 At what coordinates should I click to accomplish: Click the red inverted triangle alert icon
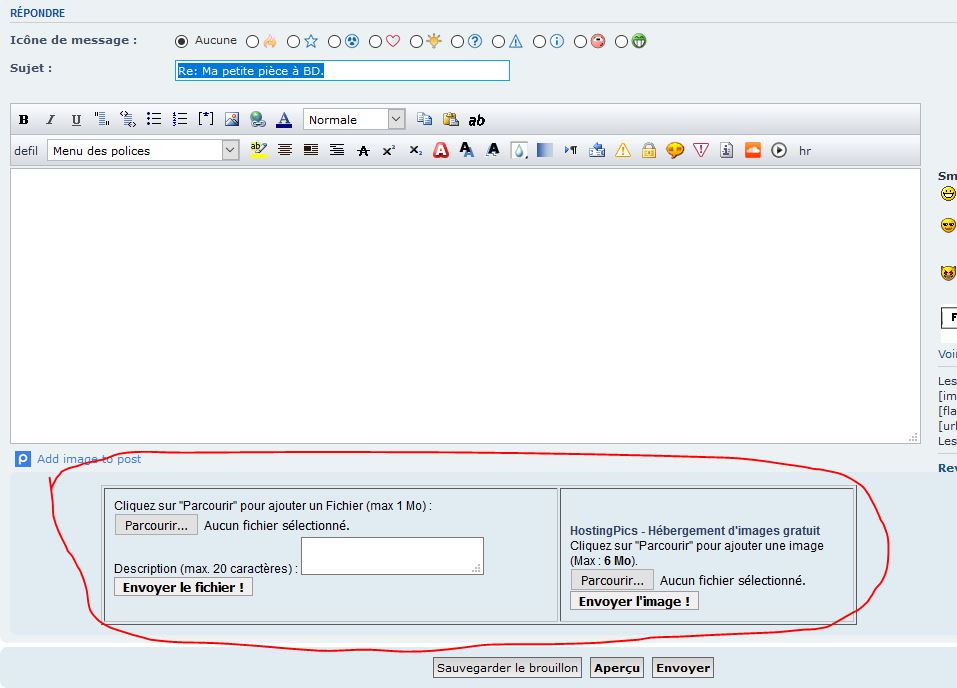(701, 150)
